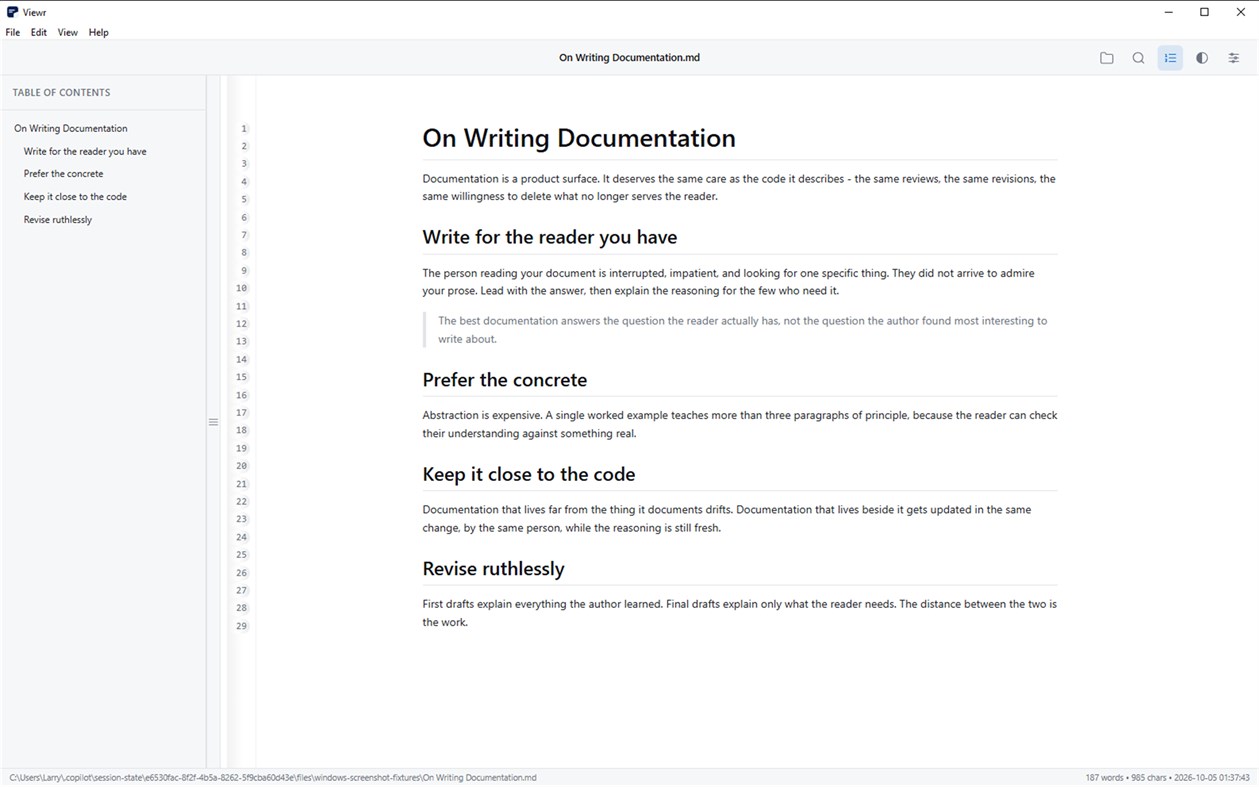Open the Help menu
Image resolution: width=1259 pixels, height=787 pixels.
coord(98,32)
